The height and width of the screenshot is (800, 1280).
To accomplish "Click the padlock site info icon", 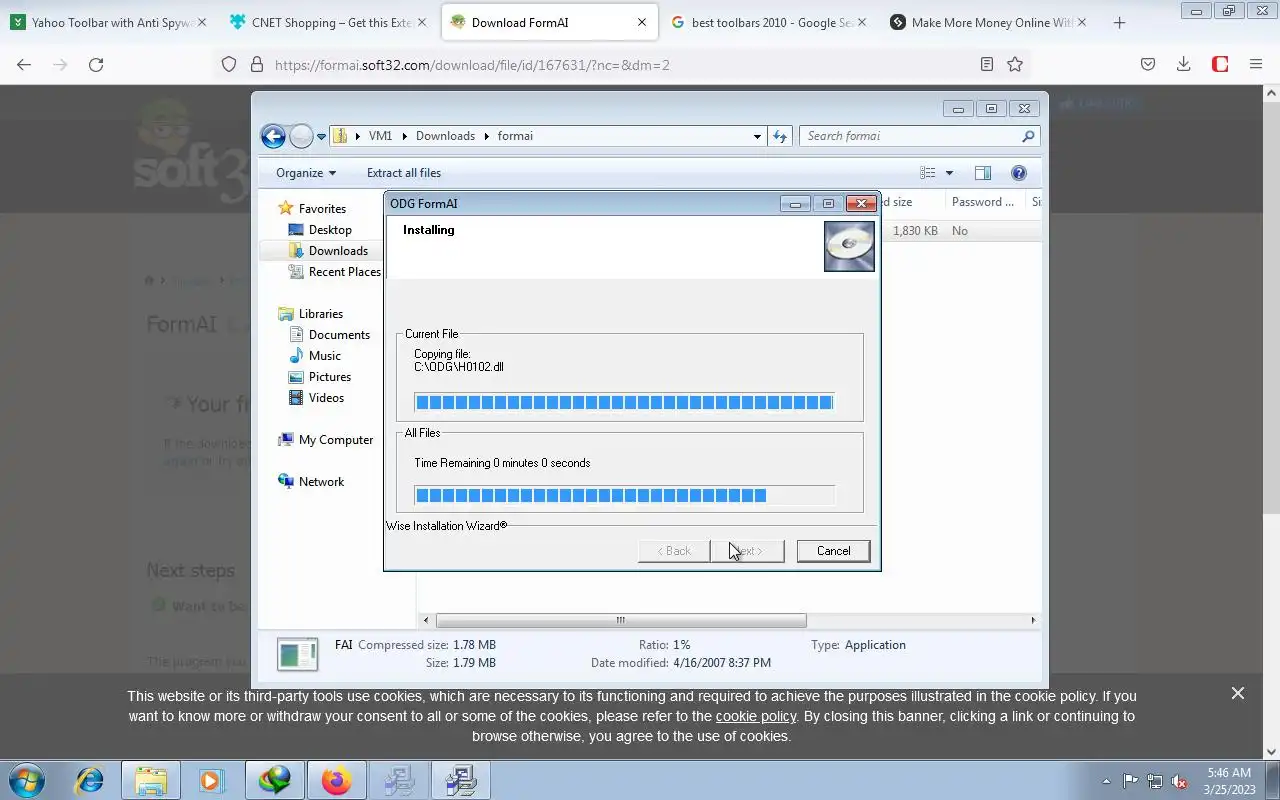I will pyautogui.click(x=256, y=64).
